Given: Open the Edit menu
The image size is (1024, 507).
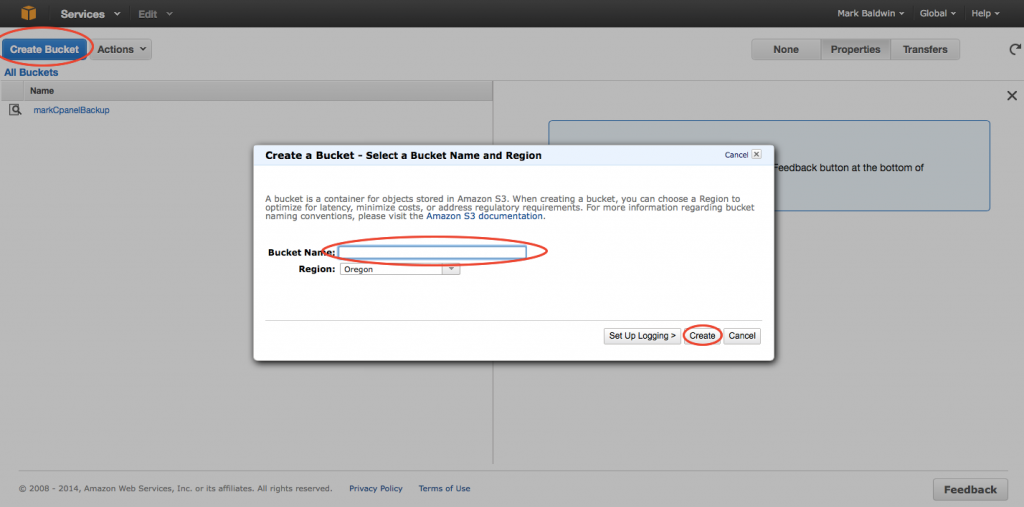Looking at the screenshot, I should pyautogui.click(x=155, y=14).
